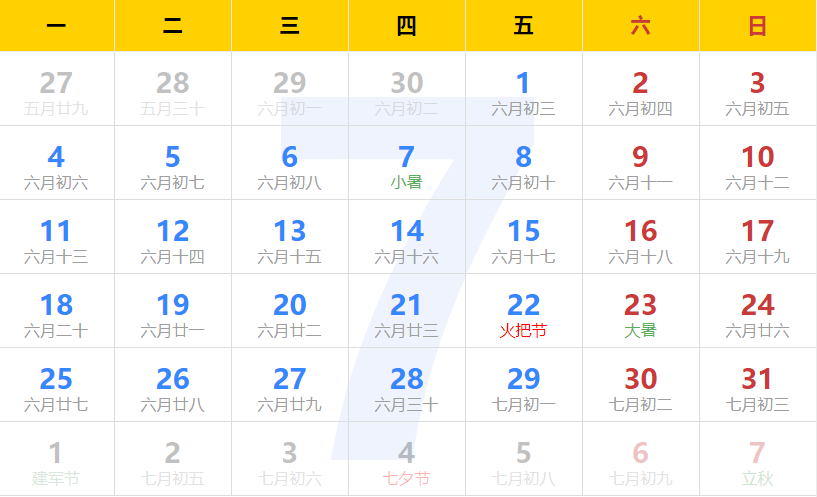Select July 24 (六月廿六)

pyautogui.click(x=758, y=310)
